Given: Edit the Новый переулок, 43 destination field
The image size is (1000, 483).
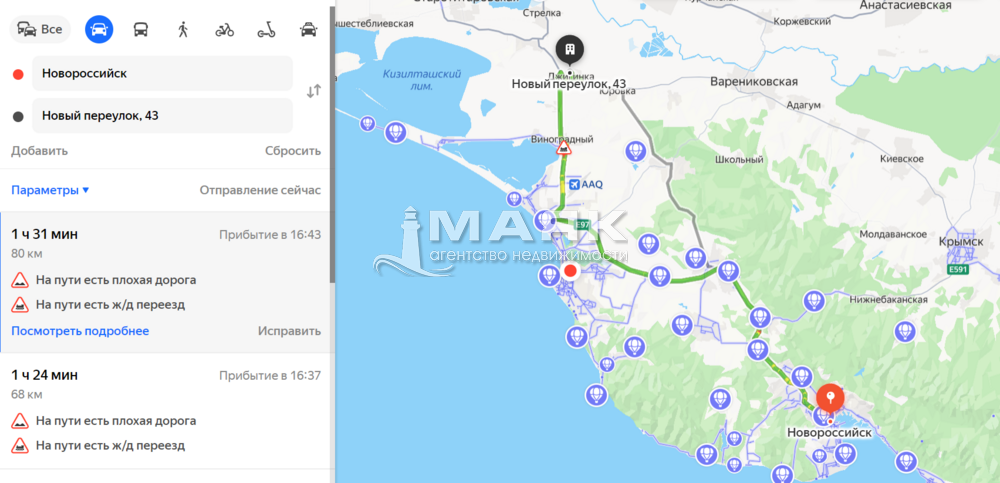Looking at the screenshot, I should pos(160,115).
